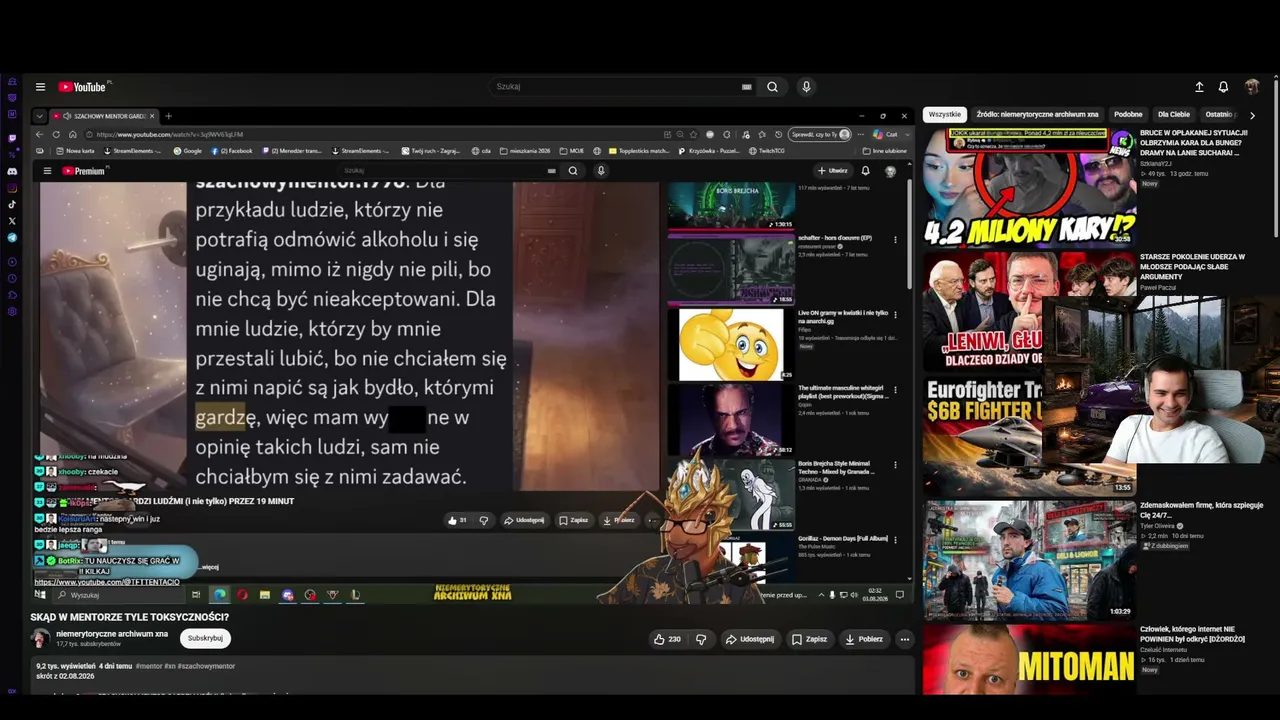Click the "Subskrybuj" button
The width and height of the screenshot is (1280, 720).
click(205, 638)
